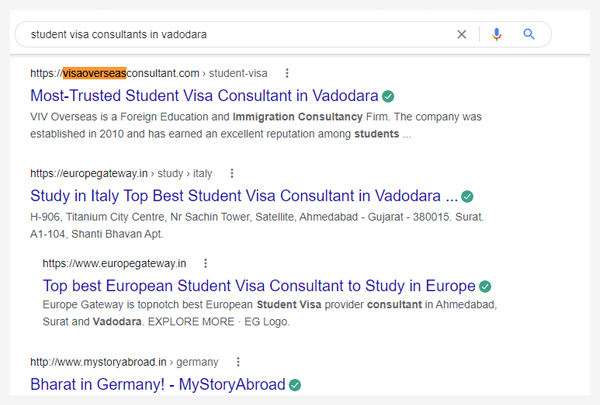
Task: Open the Bharat in Germany! - MyStoryAbroad result
Action: (x=158, y=384)
